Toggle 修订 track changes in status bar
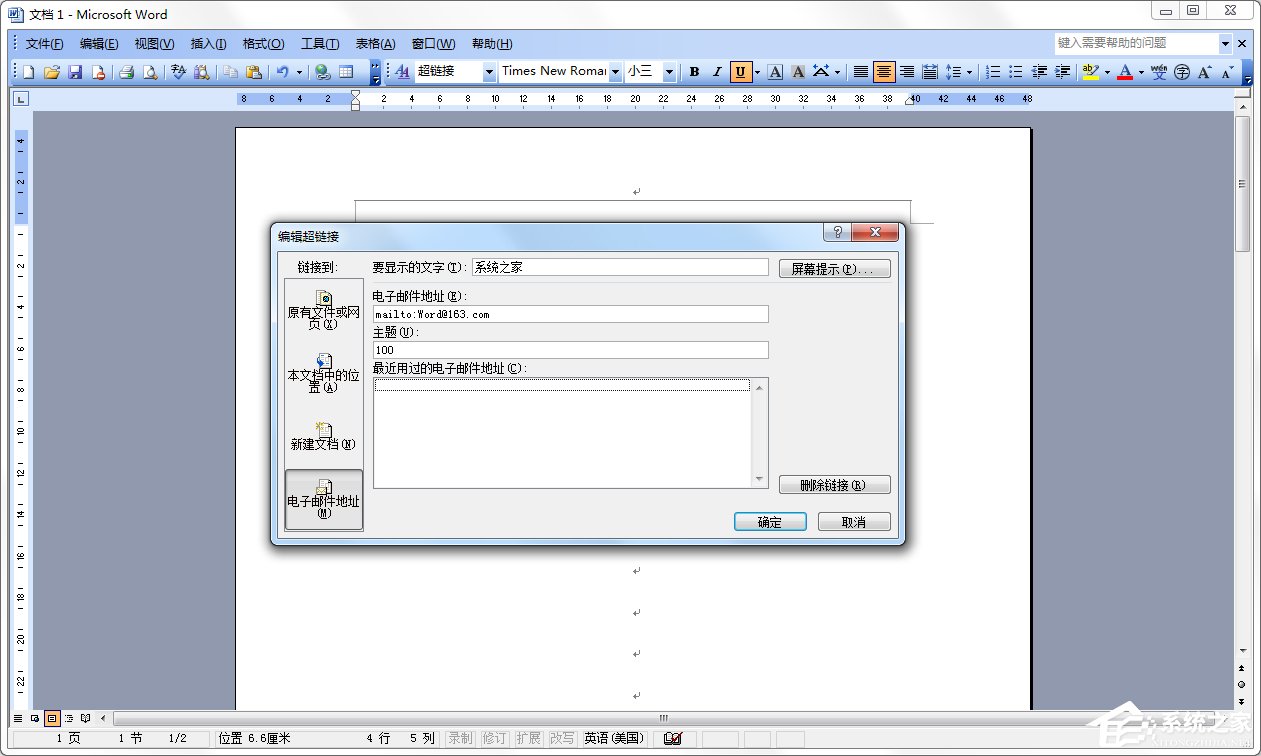The image size is (1261, 756). pos(493,738)
